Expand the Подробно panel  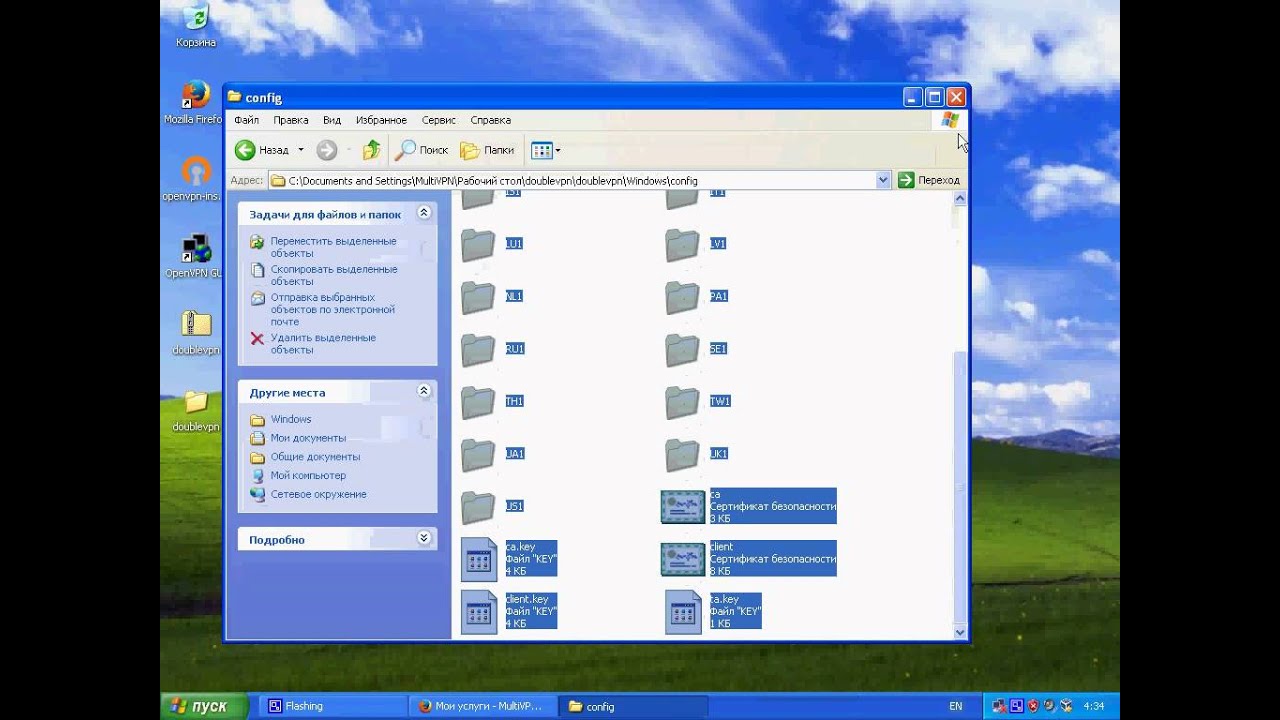point(424,538)
